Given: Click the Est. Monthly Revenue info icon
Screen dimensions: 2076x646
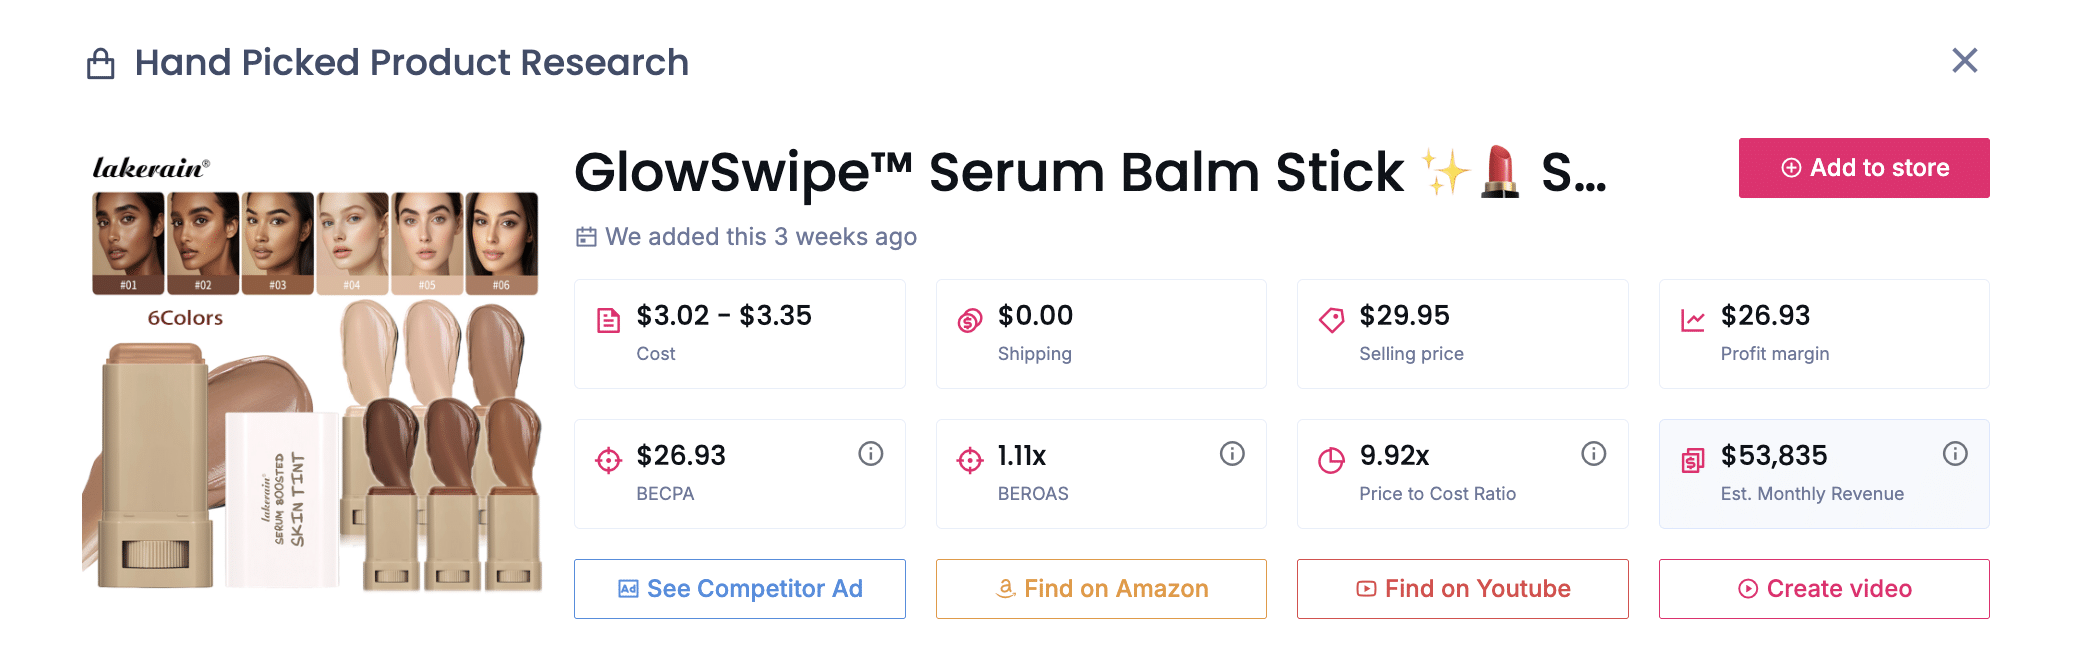Looking at the screenshot, I should tap(1955, 454).
